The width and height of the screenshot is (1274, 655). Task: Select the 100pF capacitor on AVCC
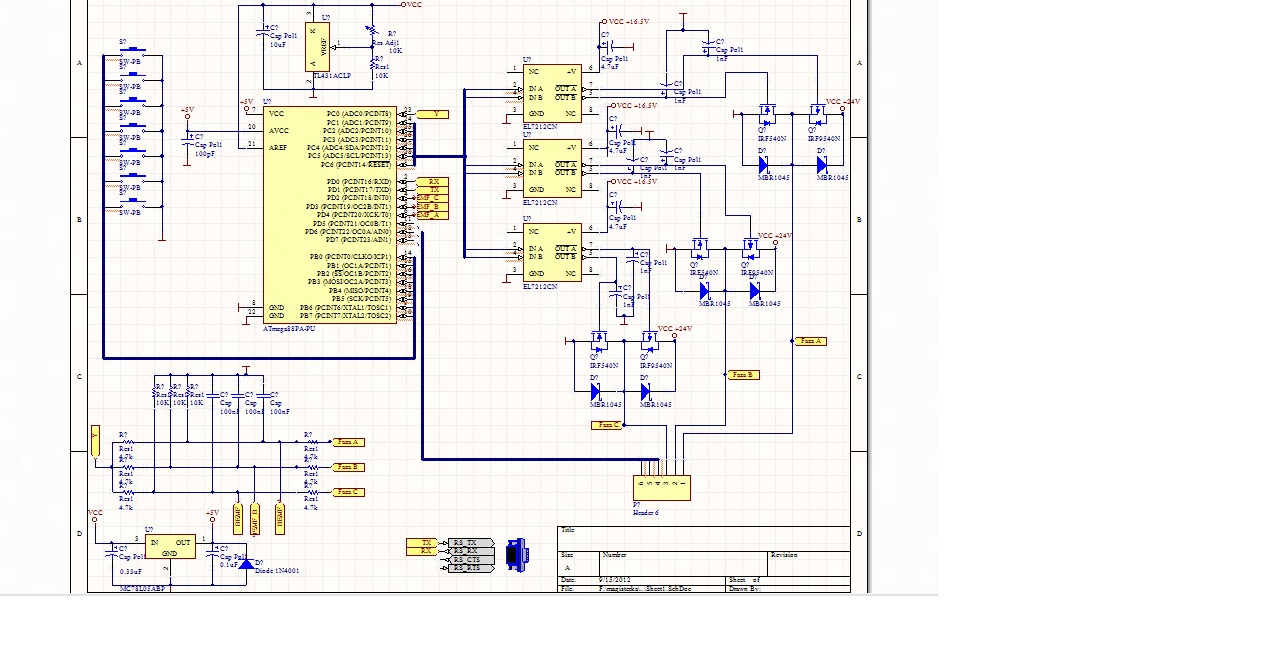[x=187, y=143]
